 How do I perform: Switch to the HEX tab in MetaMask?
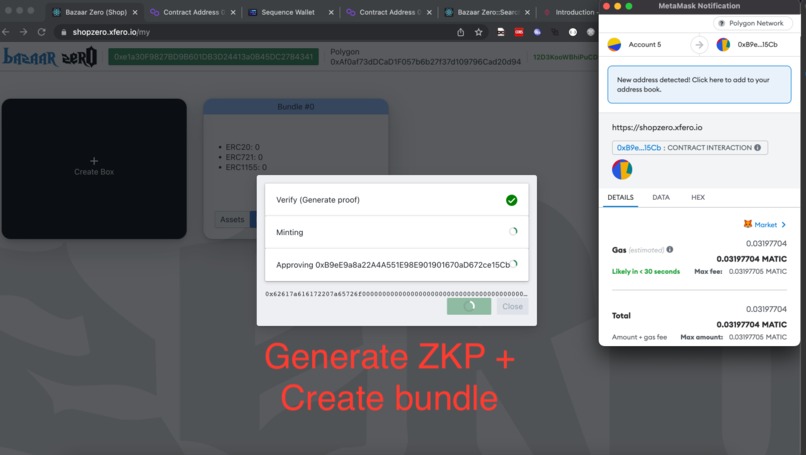(x=698, y=197)
